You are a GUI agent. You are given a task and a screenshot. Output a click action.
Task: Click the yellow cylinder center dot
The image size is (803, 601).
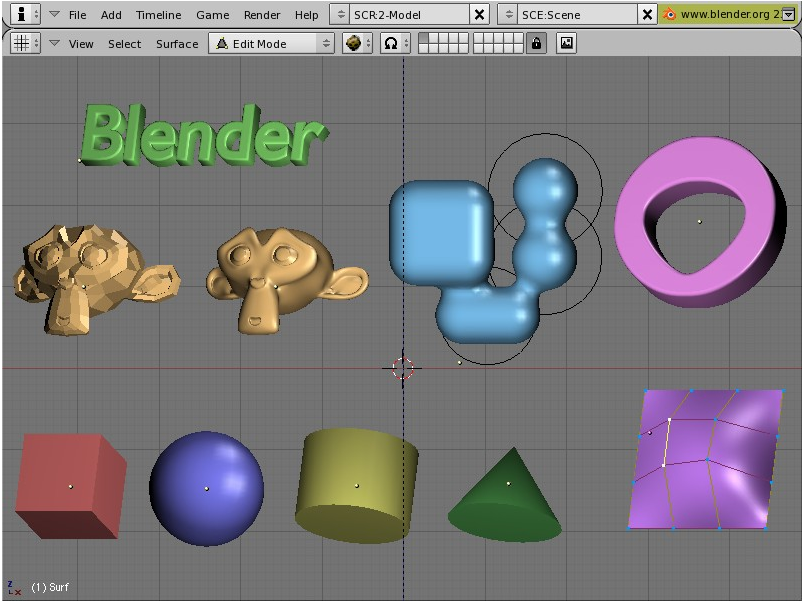tap(357, 485)
